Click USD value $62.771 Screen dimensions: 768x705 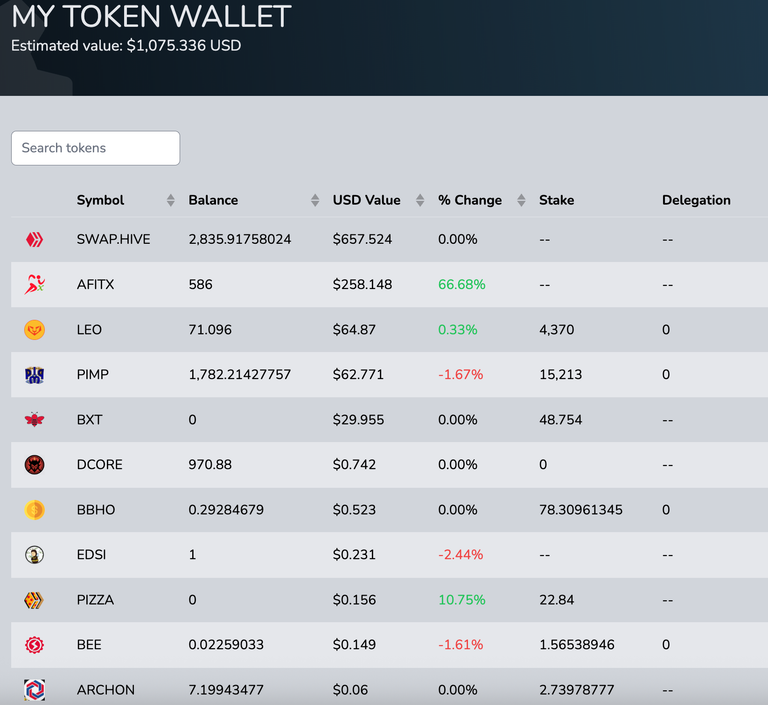point(358,375)
